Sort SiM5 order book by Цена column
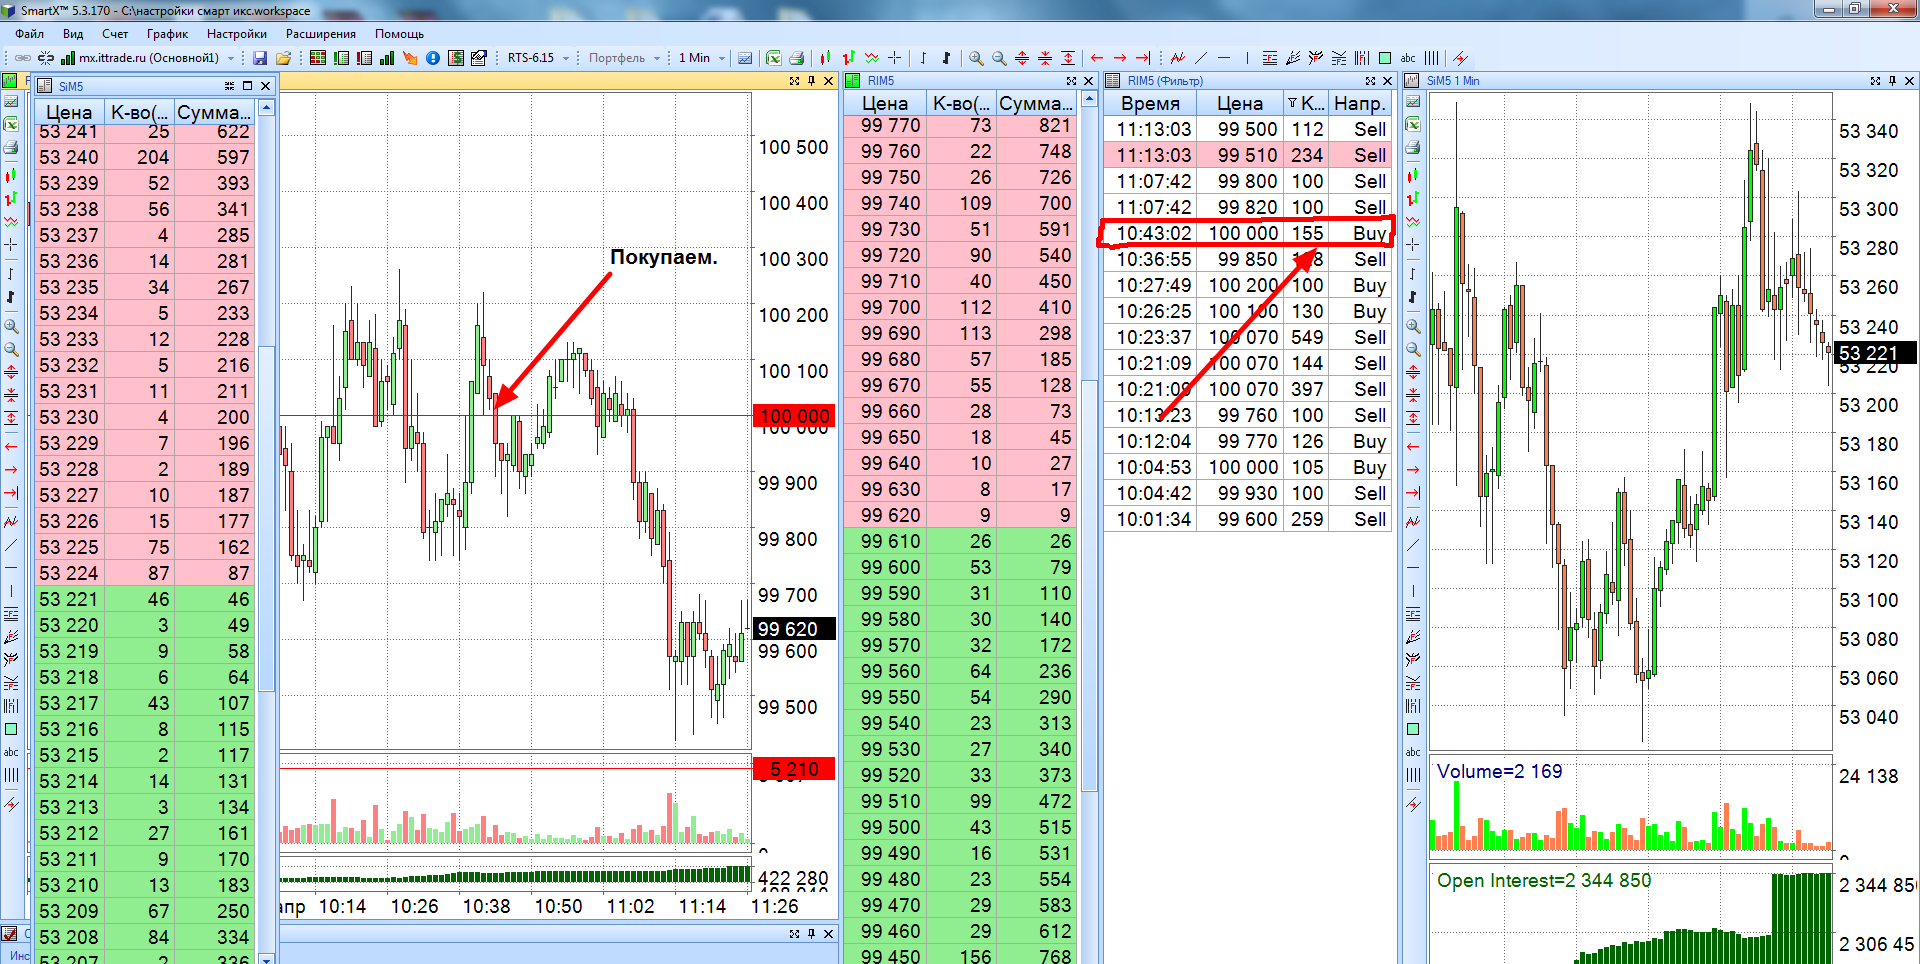The image size is (1920, 964). (x=69, y=112)
